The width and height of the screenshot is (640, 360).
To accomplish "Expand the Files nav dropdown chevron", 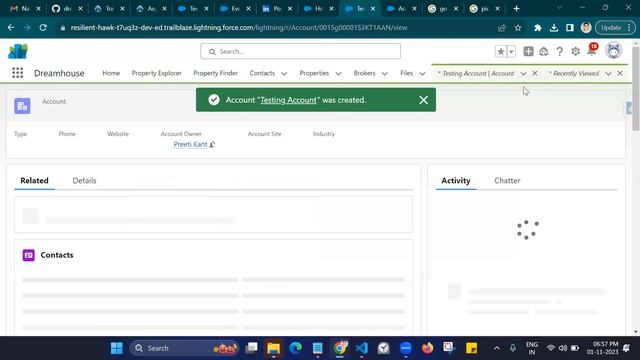I will click(x=422, y=73).
